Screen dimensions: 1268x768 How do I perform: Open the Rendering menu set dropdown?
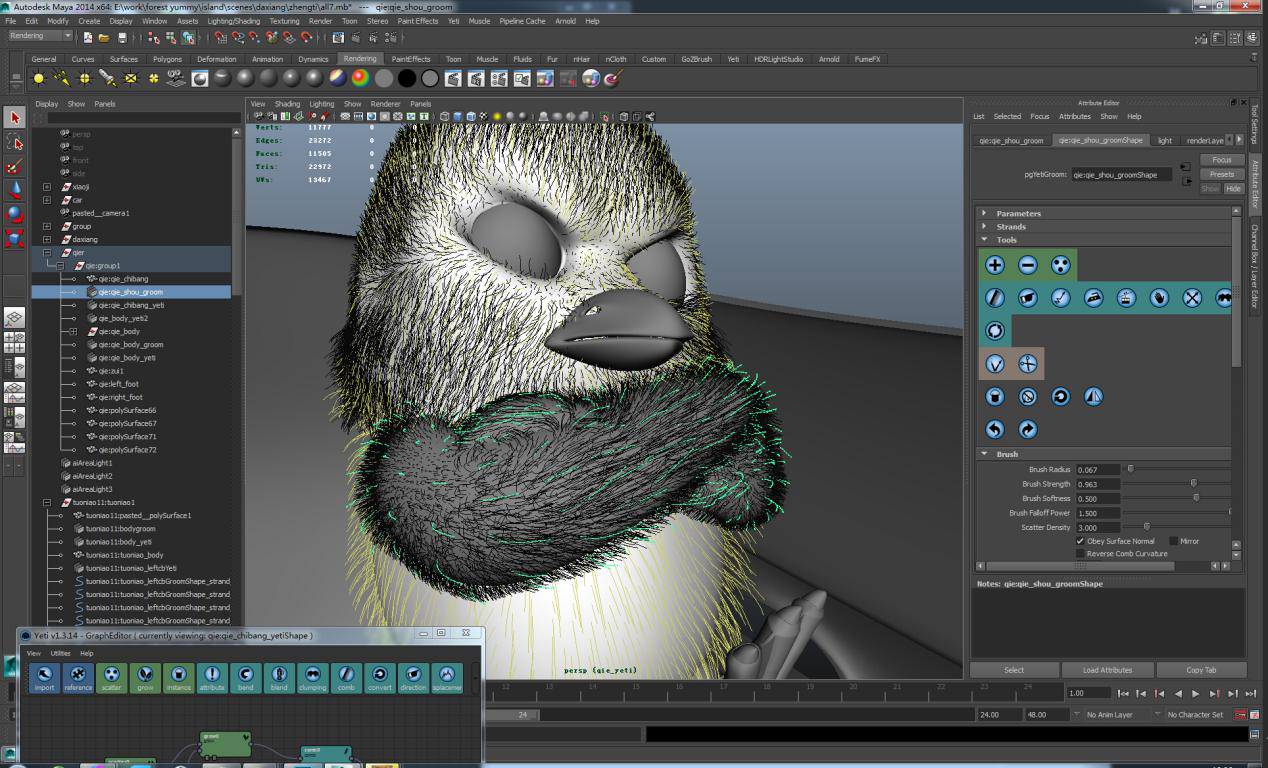click(40, 36)
